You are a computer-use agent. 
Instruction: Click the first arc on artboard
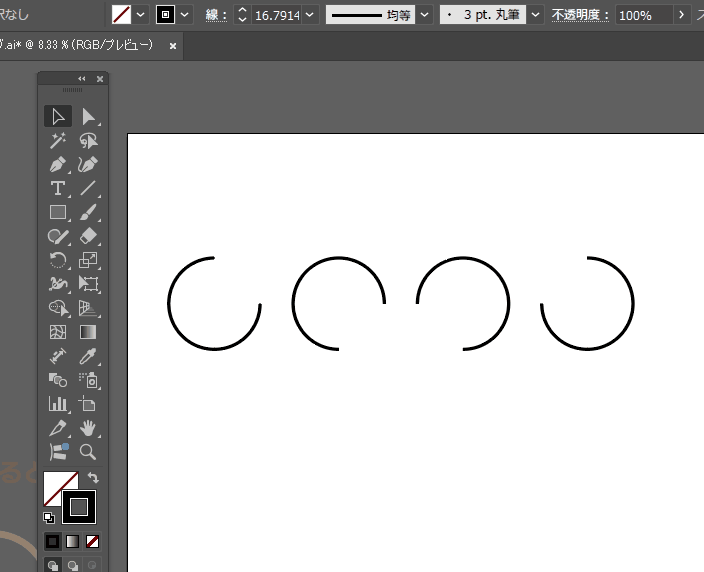pyautogui.click(x=168, y=304)
